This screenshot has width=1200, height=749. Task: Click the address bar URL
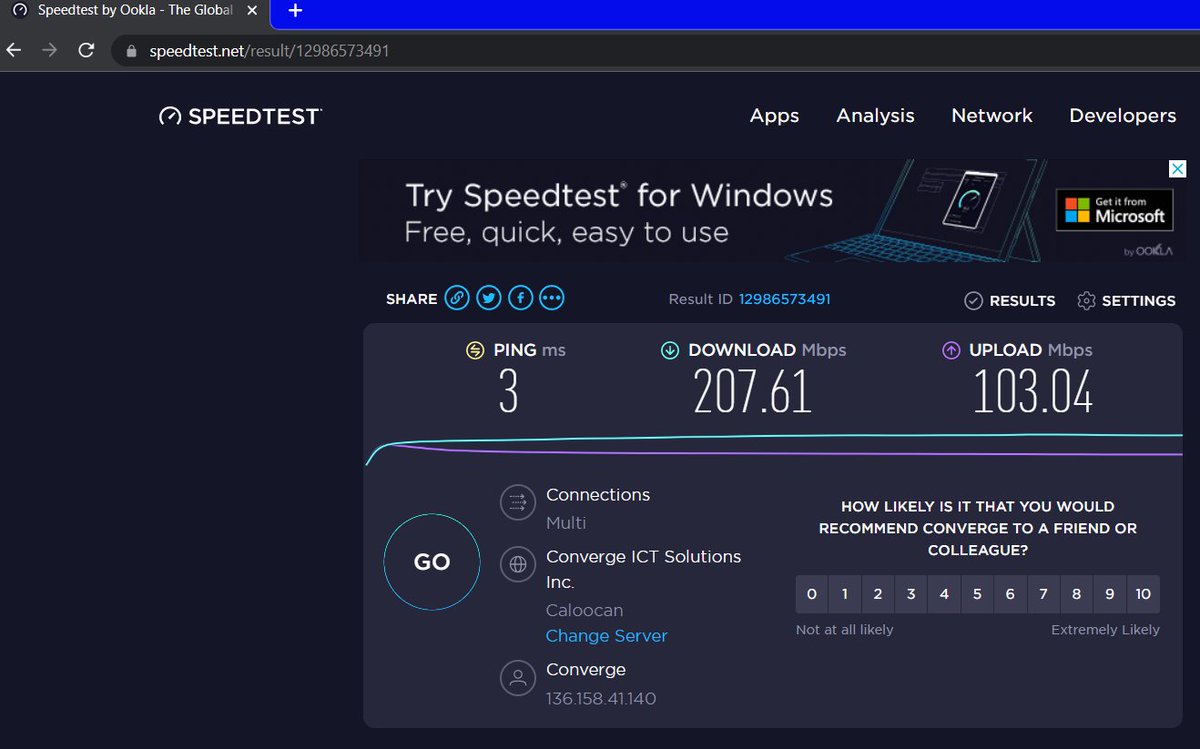269,51
